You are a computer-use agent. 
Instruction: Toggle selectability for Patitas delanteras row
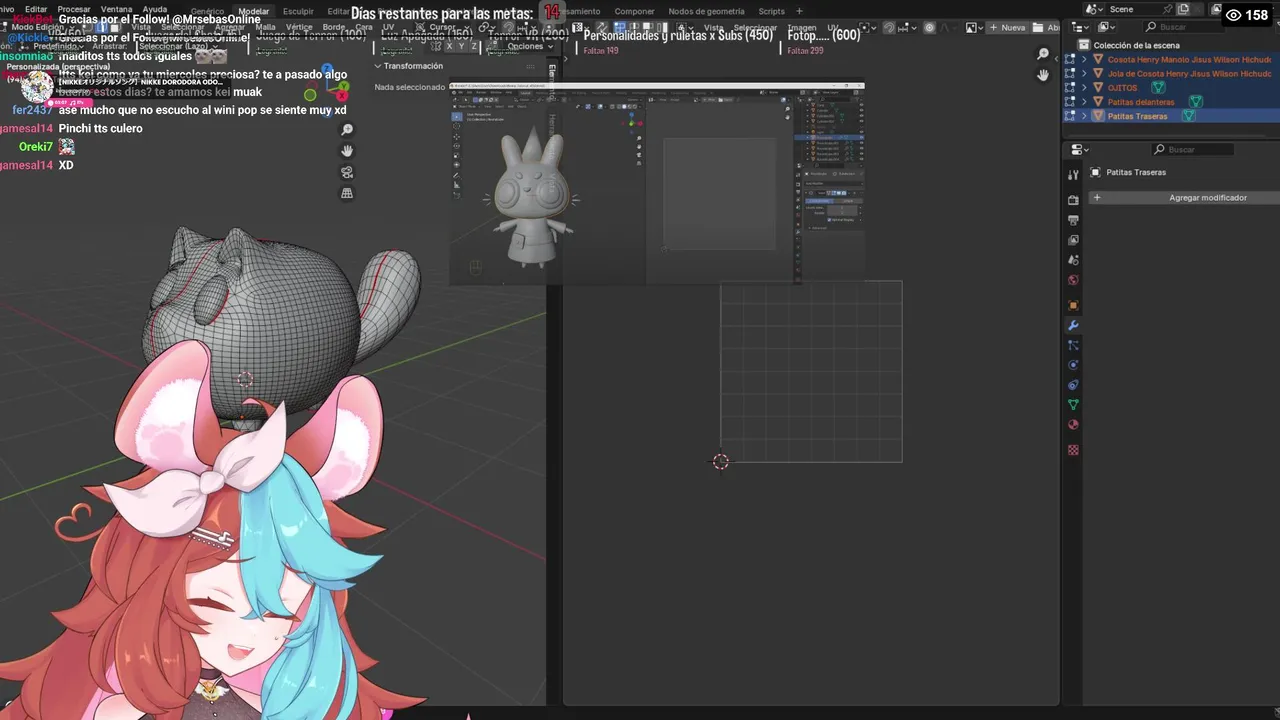[x=1070, y=102]
